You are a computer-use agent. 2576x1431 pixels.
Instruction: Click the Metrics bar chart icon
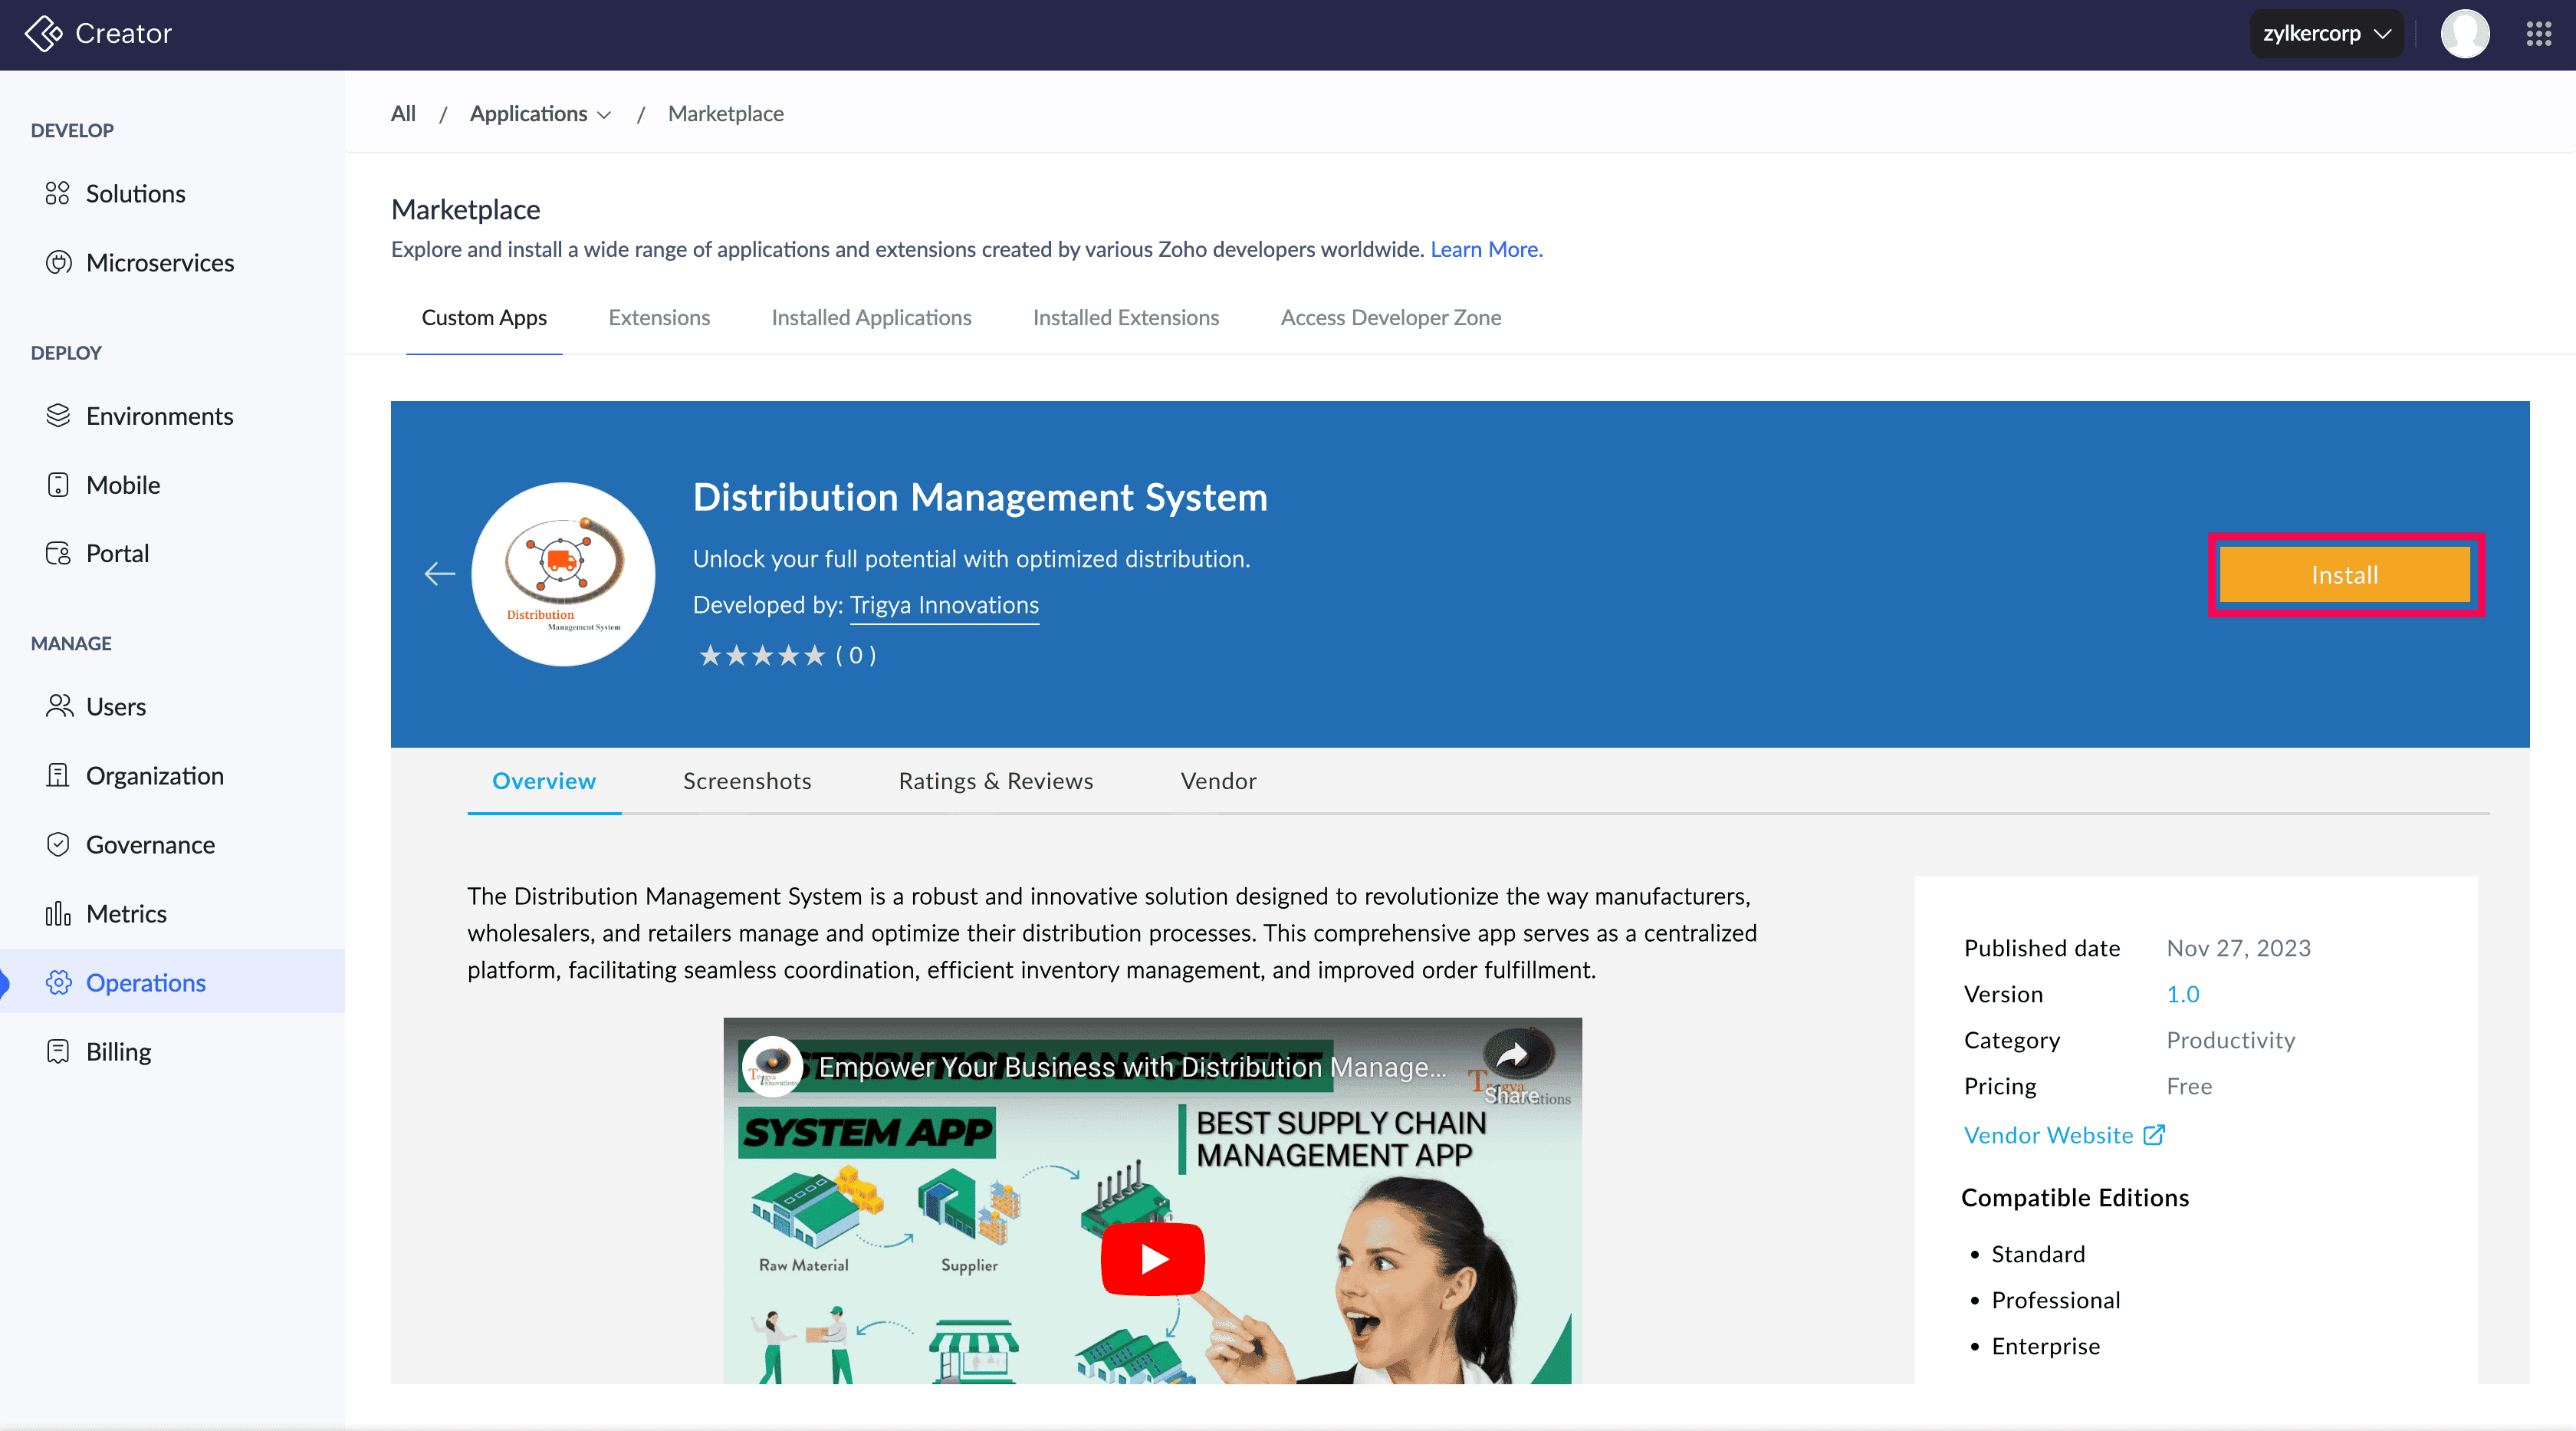[x=58, y=913]
